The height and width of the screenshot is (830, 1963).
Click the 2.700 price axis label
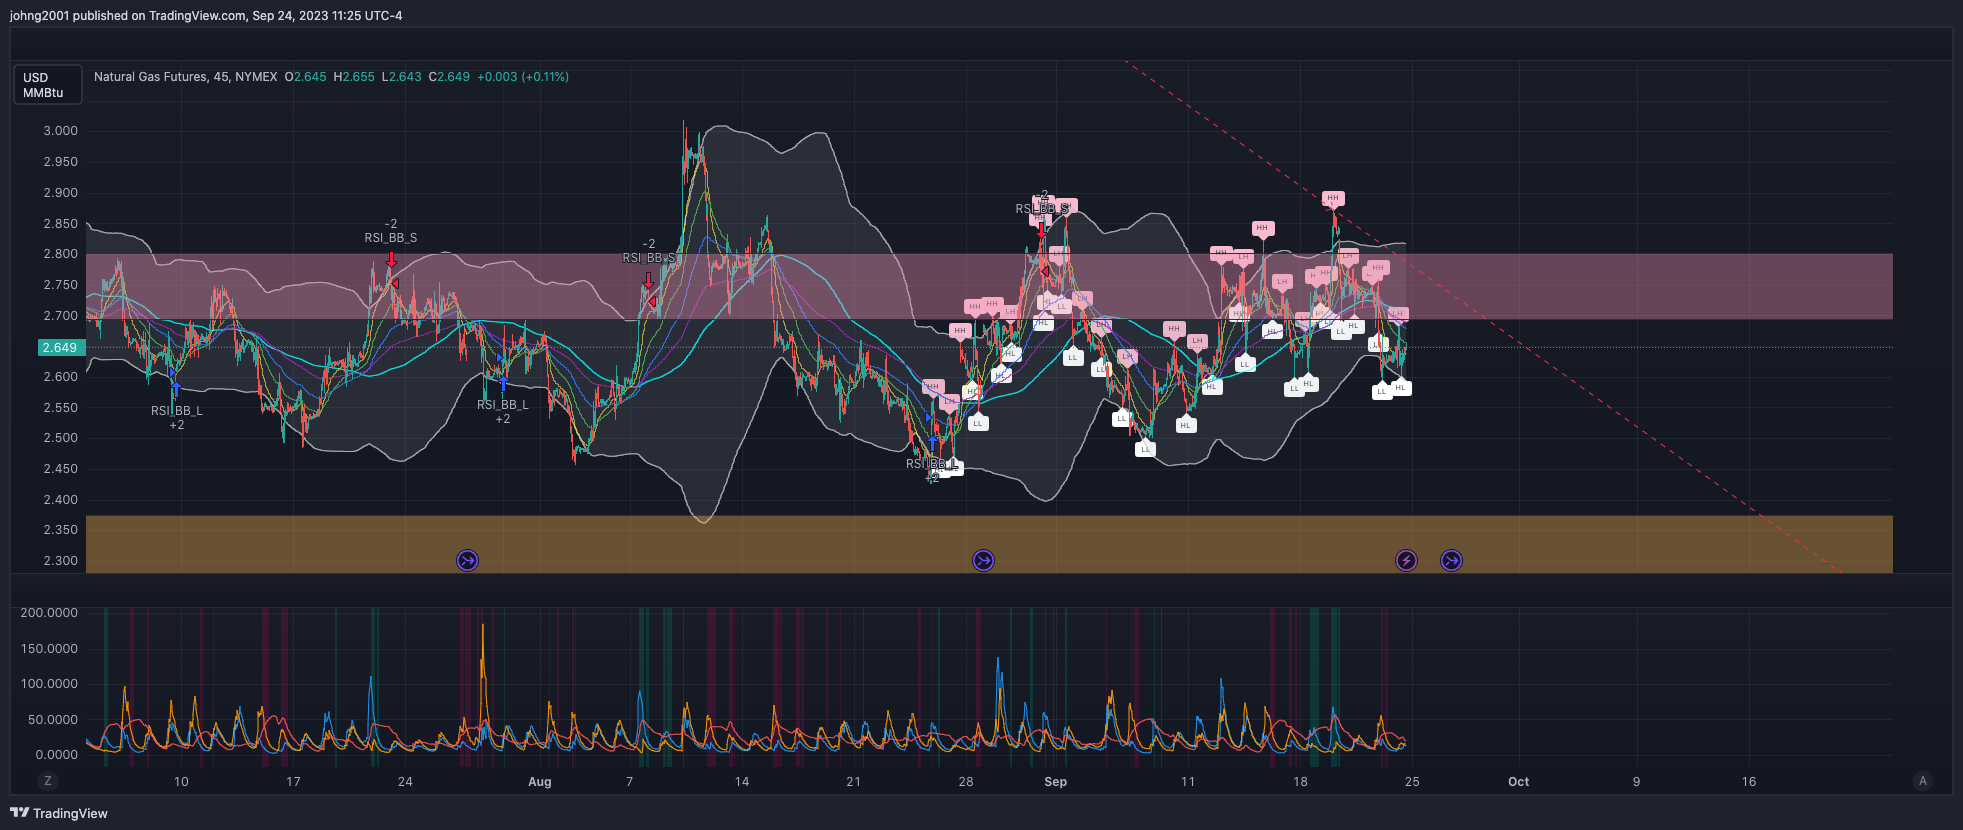point(60,316)
